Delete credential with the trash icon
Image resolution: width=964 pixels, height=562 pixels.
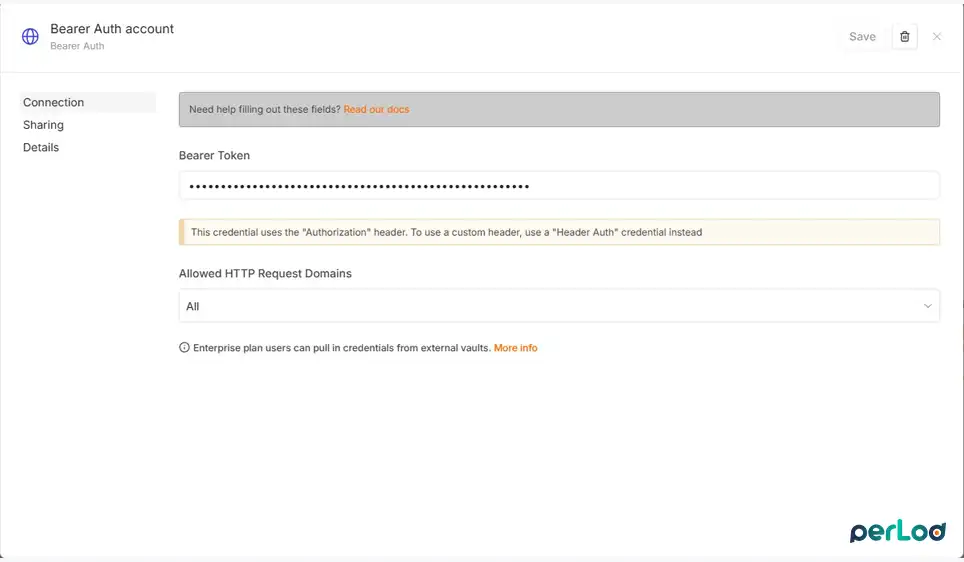pyautogui.click(x=904, y=37)
